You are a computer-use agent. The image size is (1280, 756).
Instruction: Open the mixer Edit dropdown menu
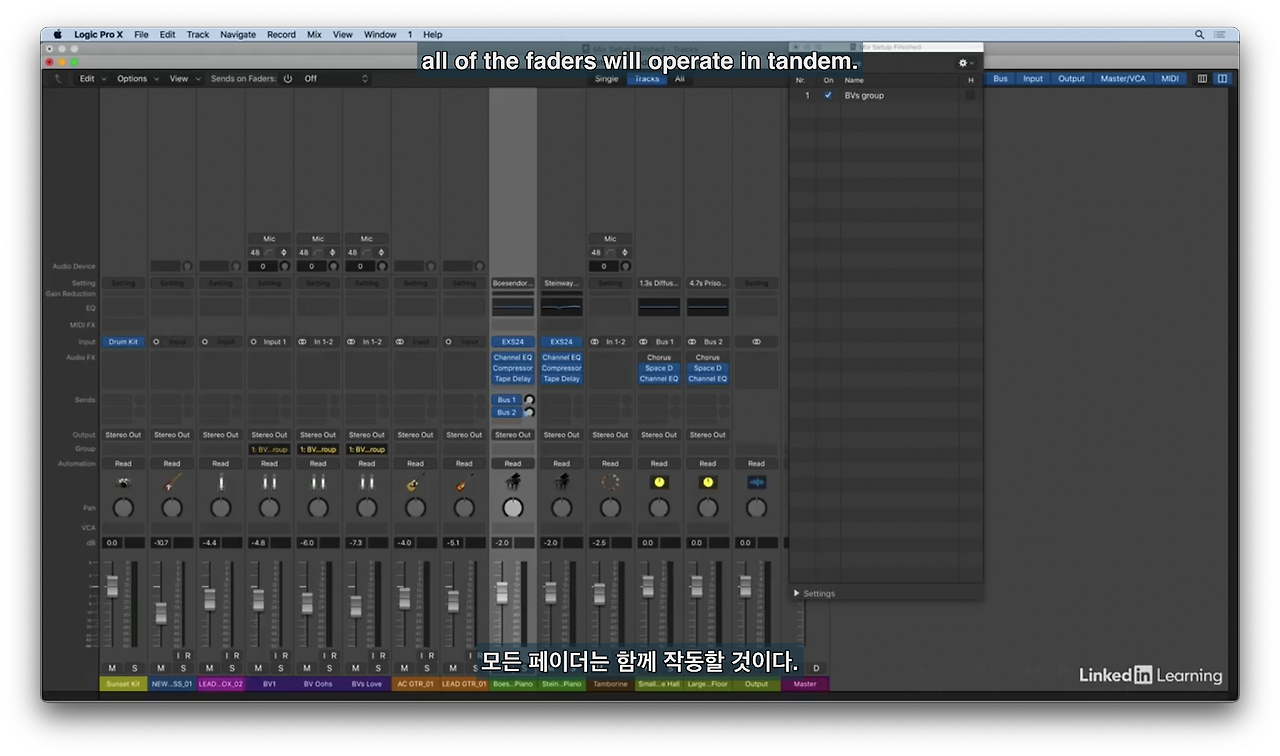point(91,79)
